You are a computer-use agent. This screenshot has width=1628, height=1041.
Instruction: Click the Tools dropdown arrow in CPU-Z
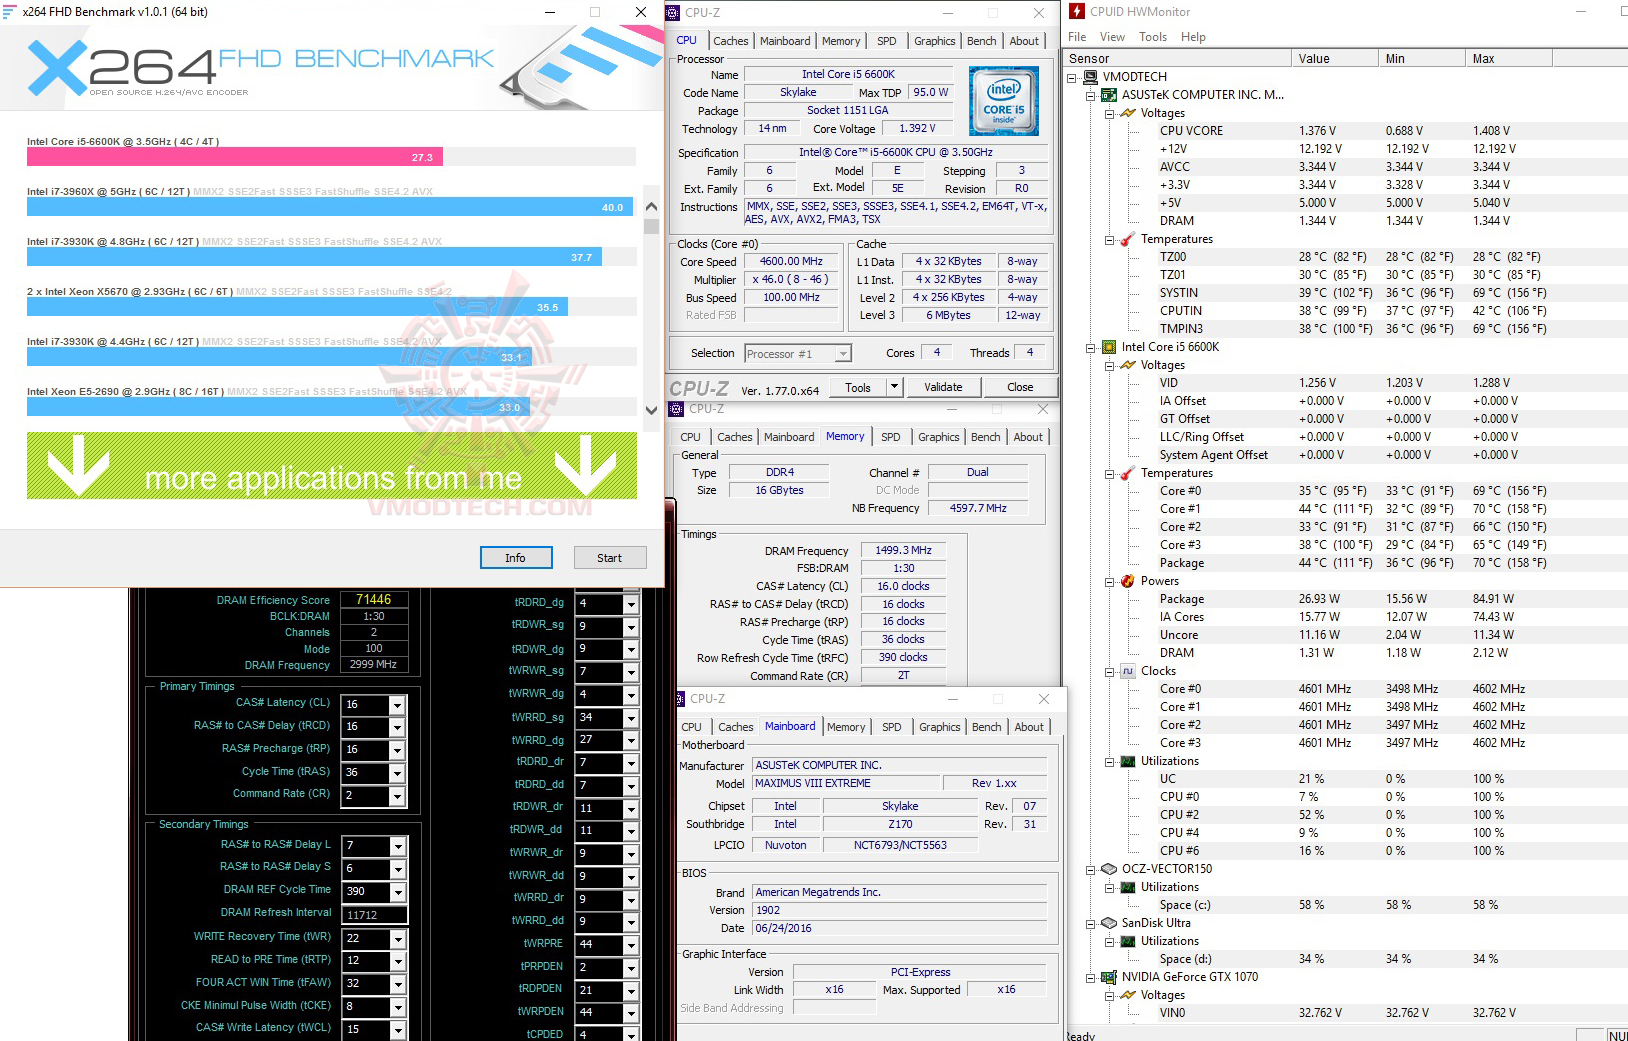894,387
